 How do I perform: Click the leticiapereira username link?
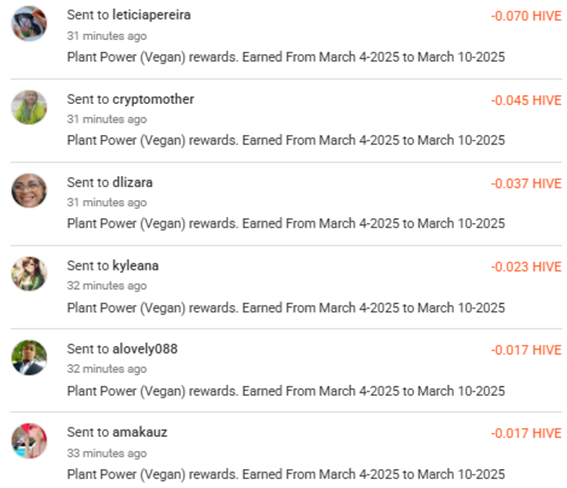152,15
